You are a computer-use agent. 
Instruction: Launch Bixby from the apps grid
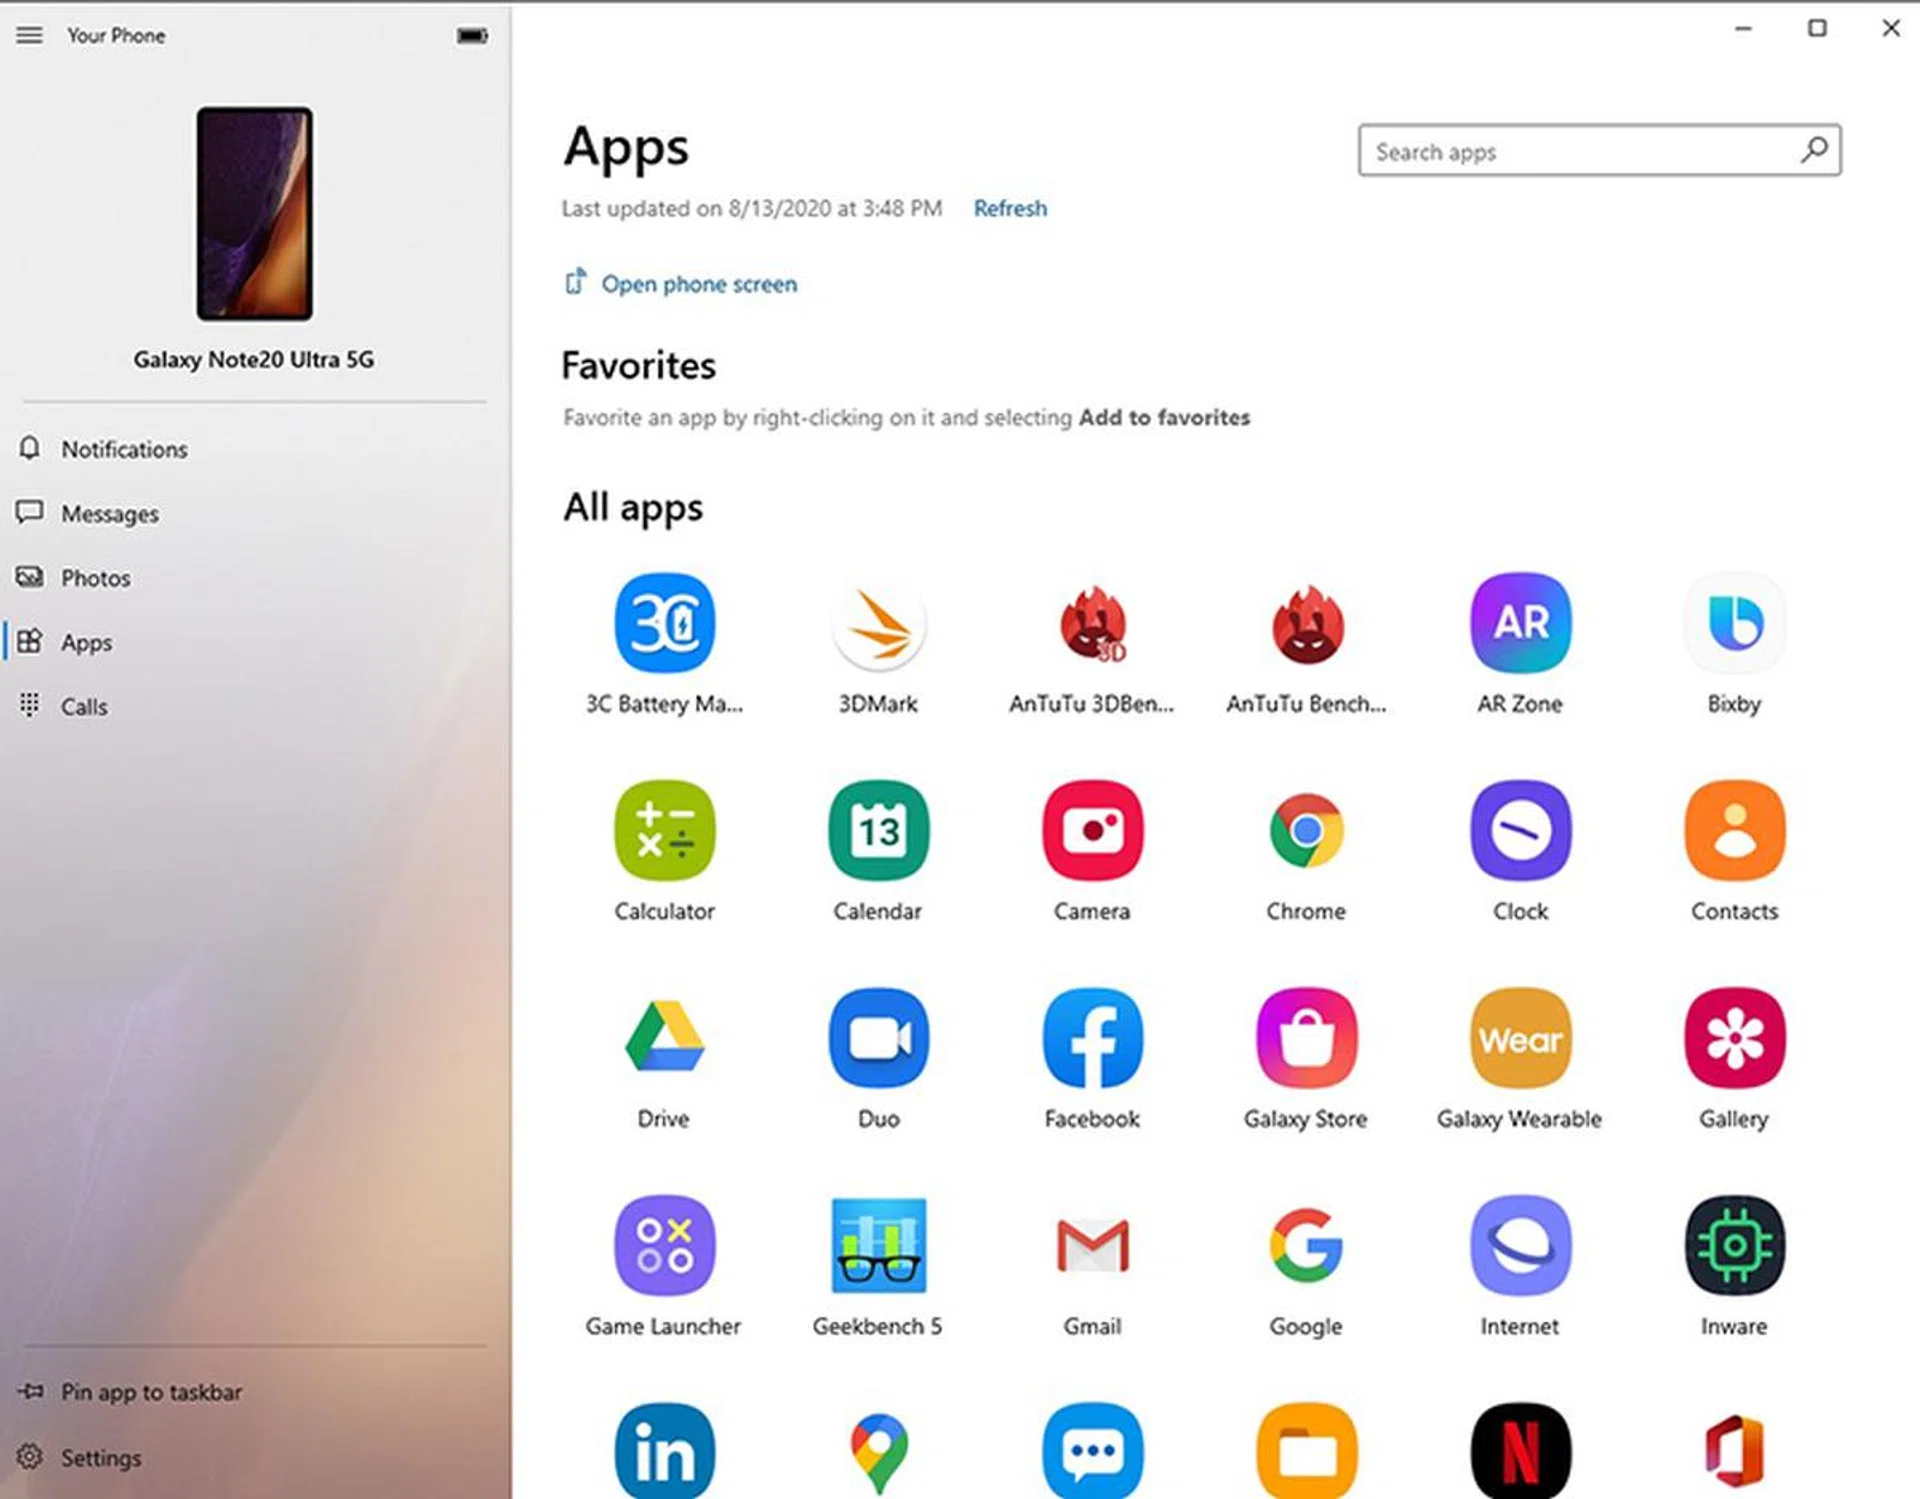click(1734, 623)
